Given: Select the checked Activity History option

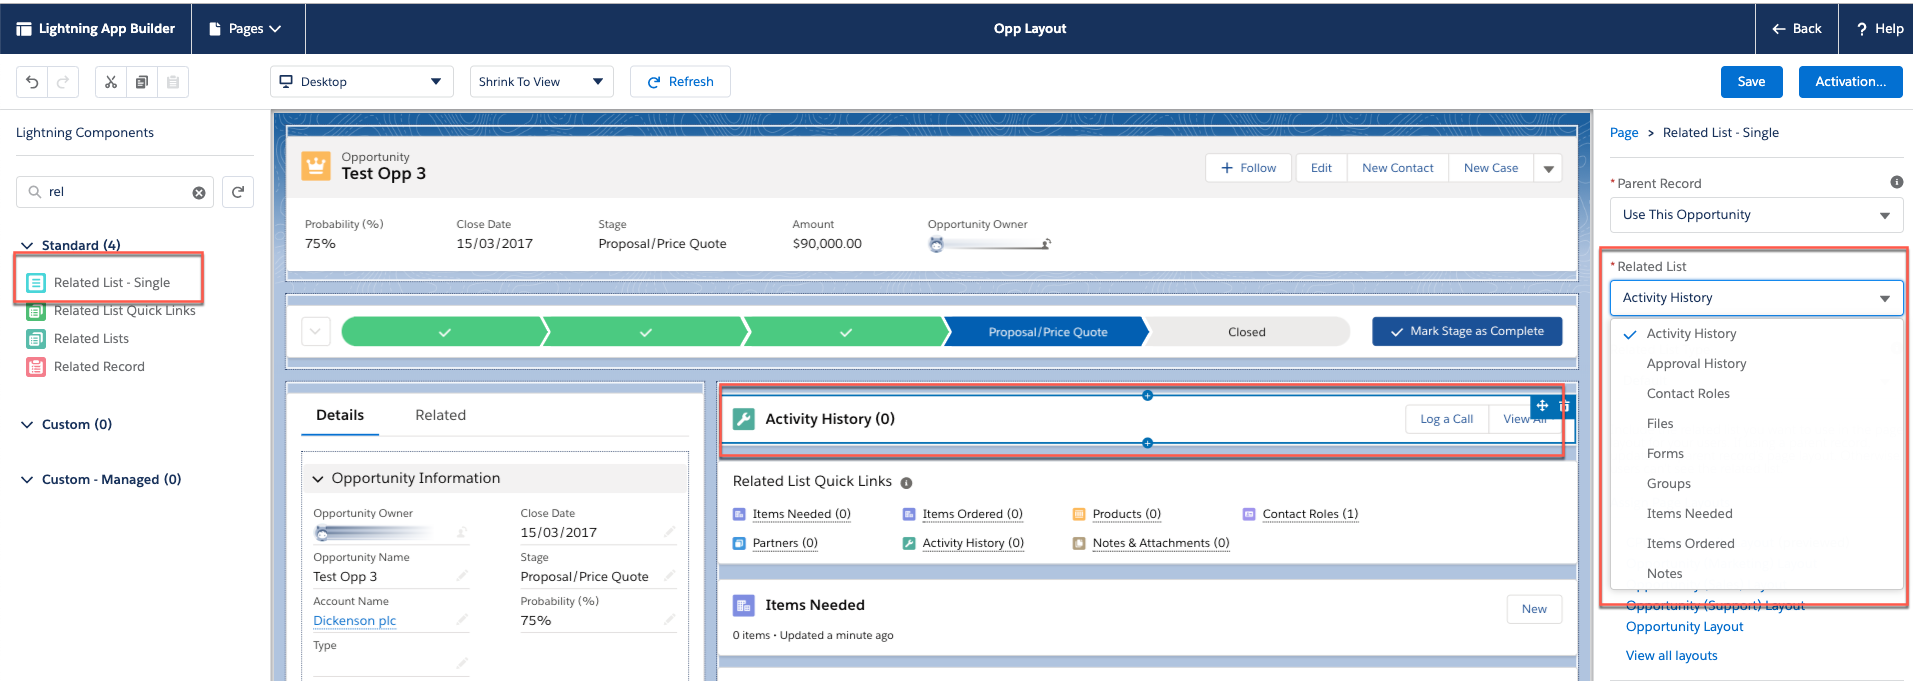Looking at the screenshot, I should point(1691,334).
